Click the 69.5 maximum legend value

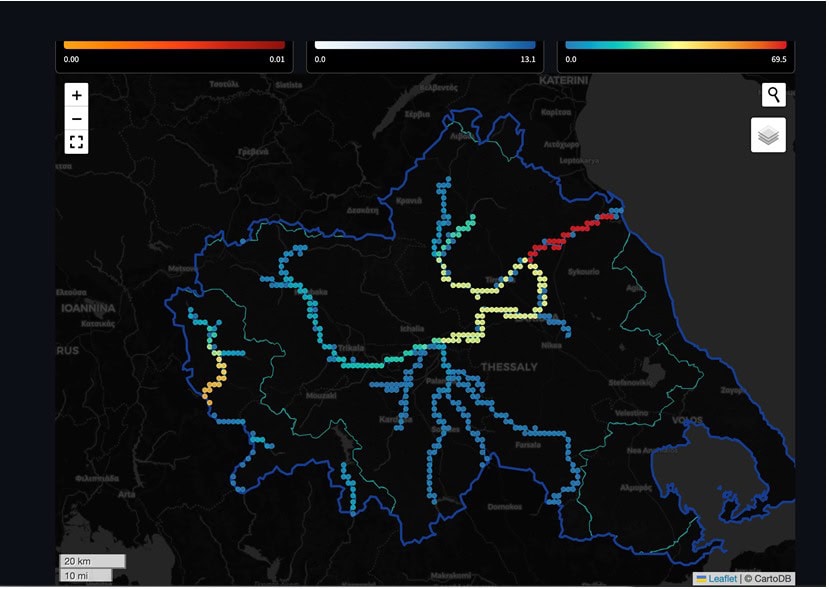click(775, 60)
